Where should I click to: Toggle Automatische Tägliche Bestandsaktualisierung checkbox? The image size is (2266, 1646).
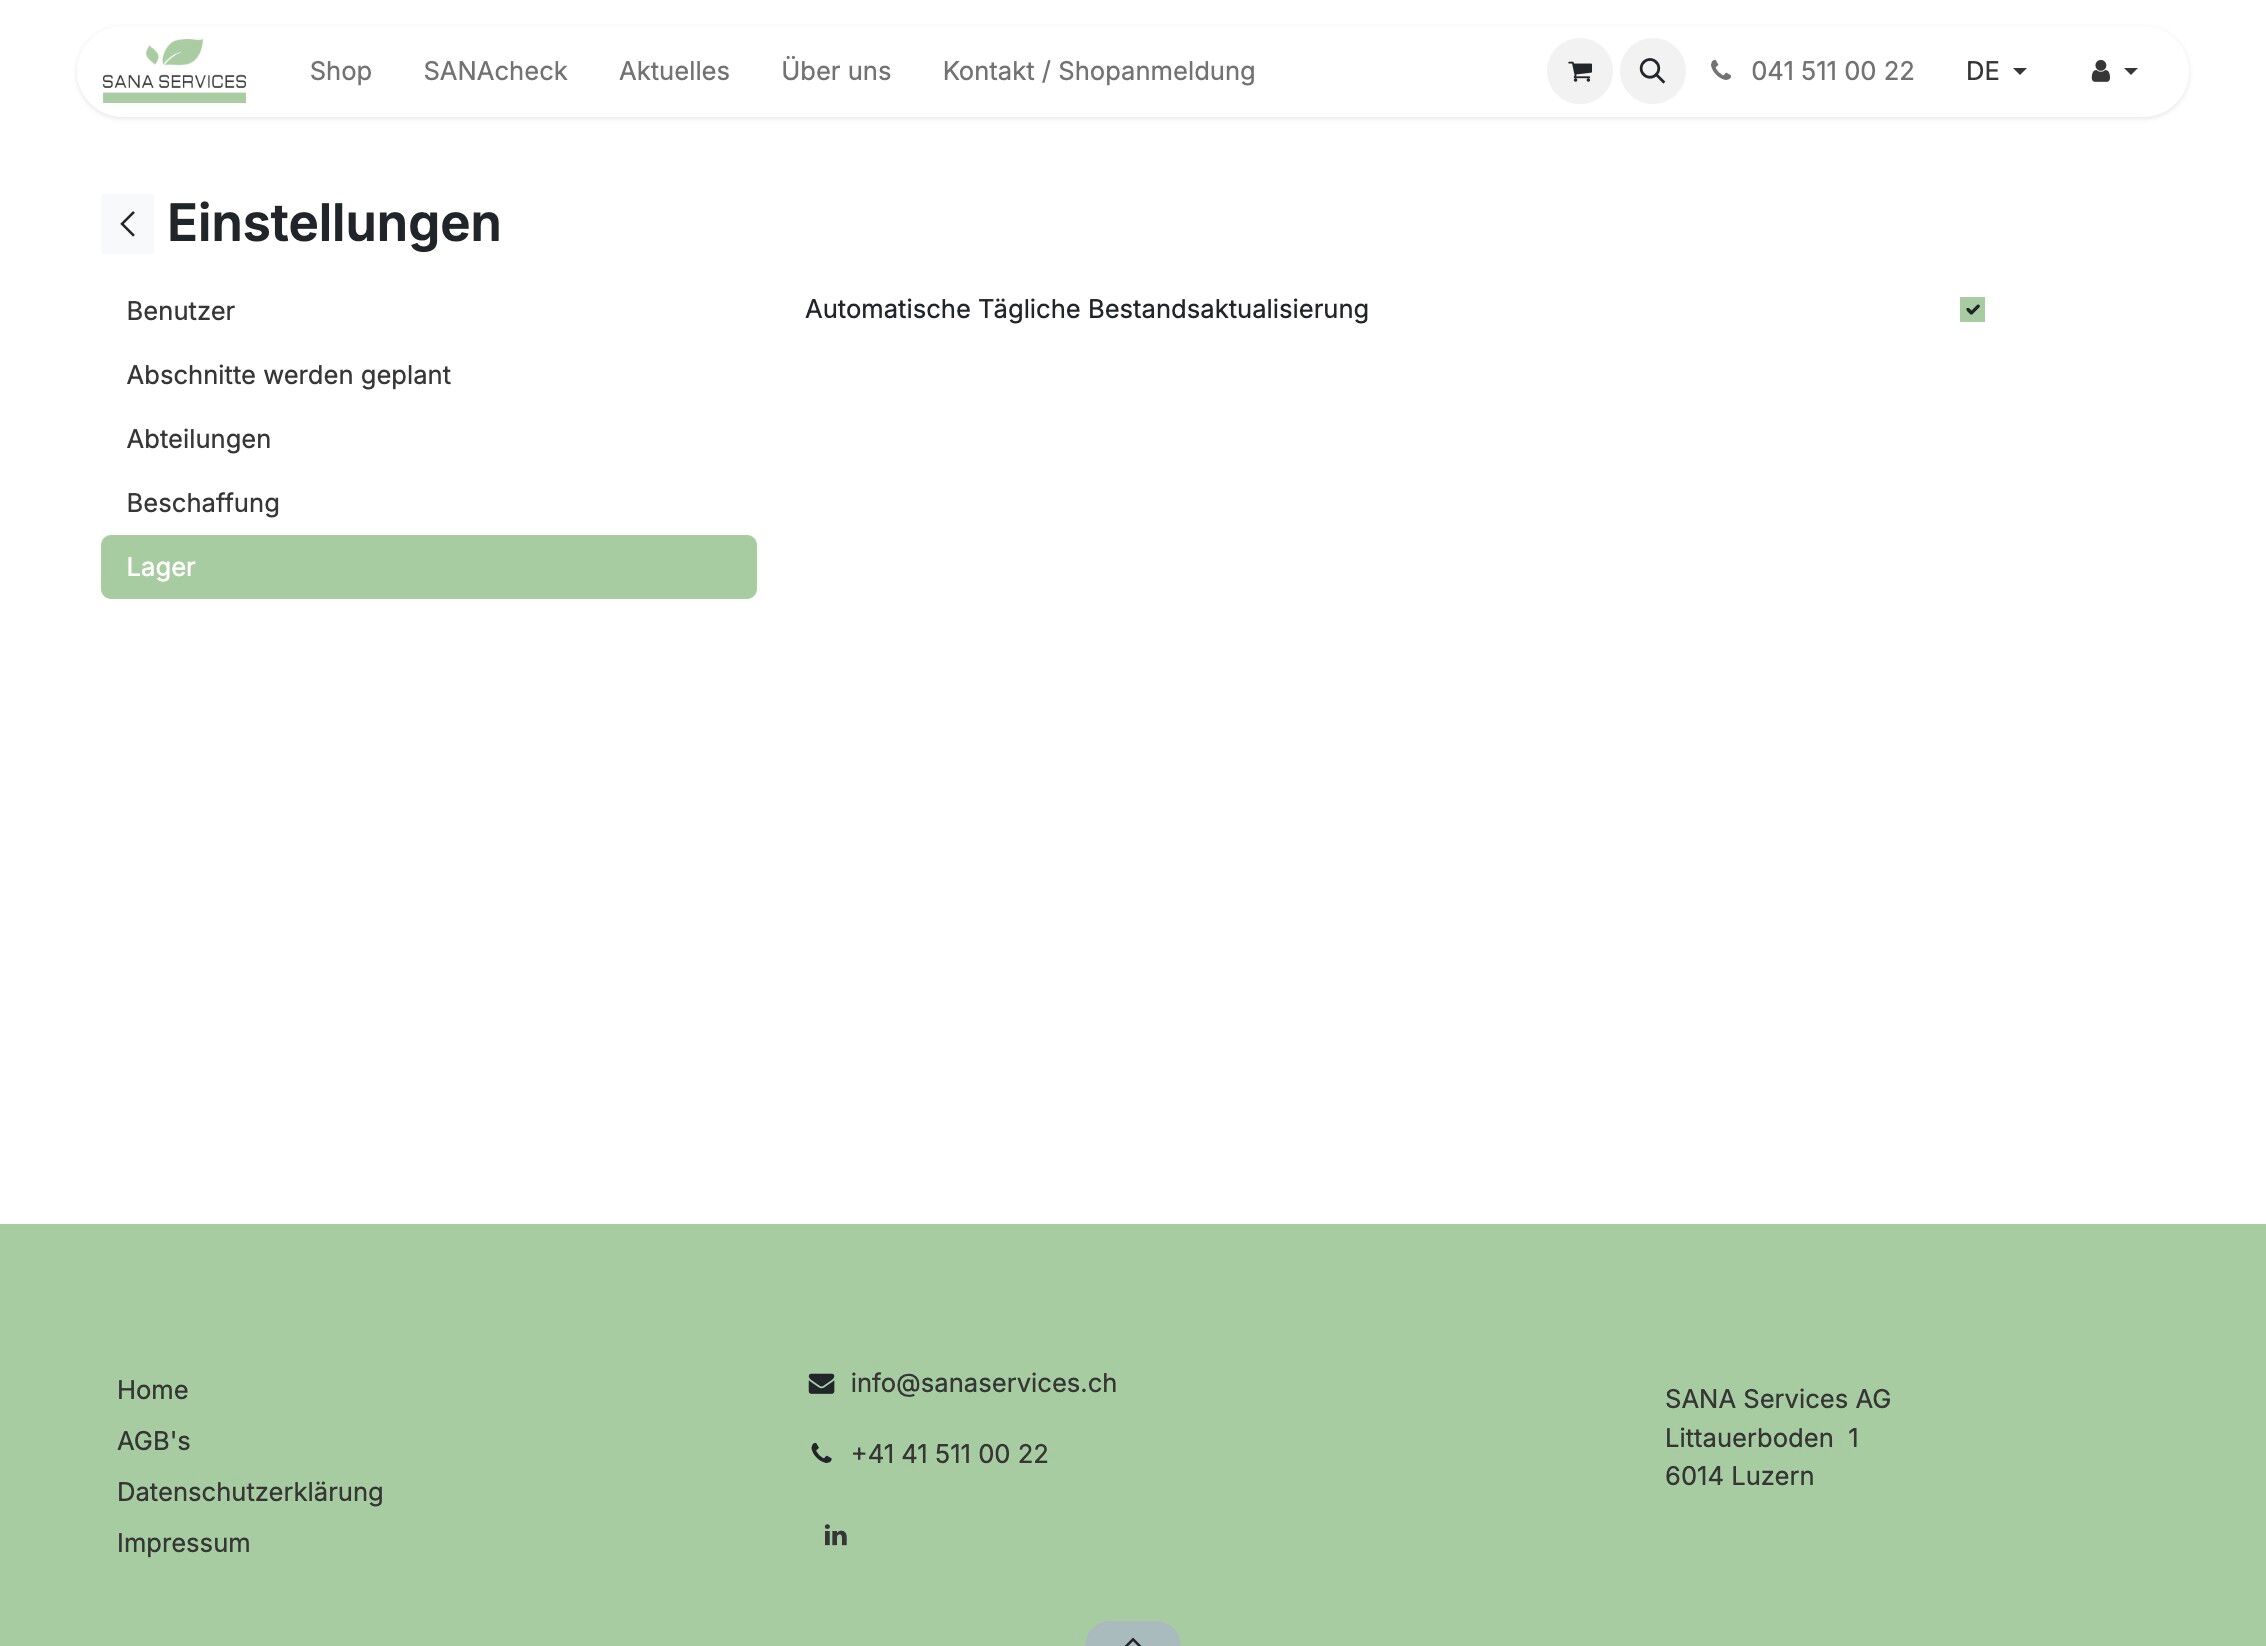[x=1971, y=310]
